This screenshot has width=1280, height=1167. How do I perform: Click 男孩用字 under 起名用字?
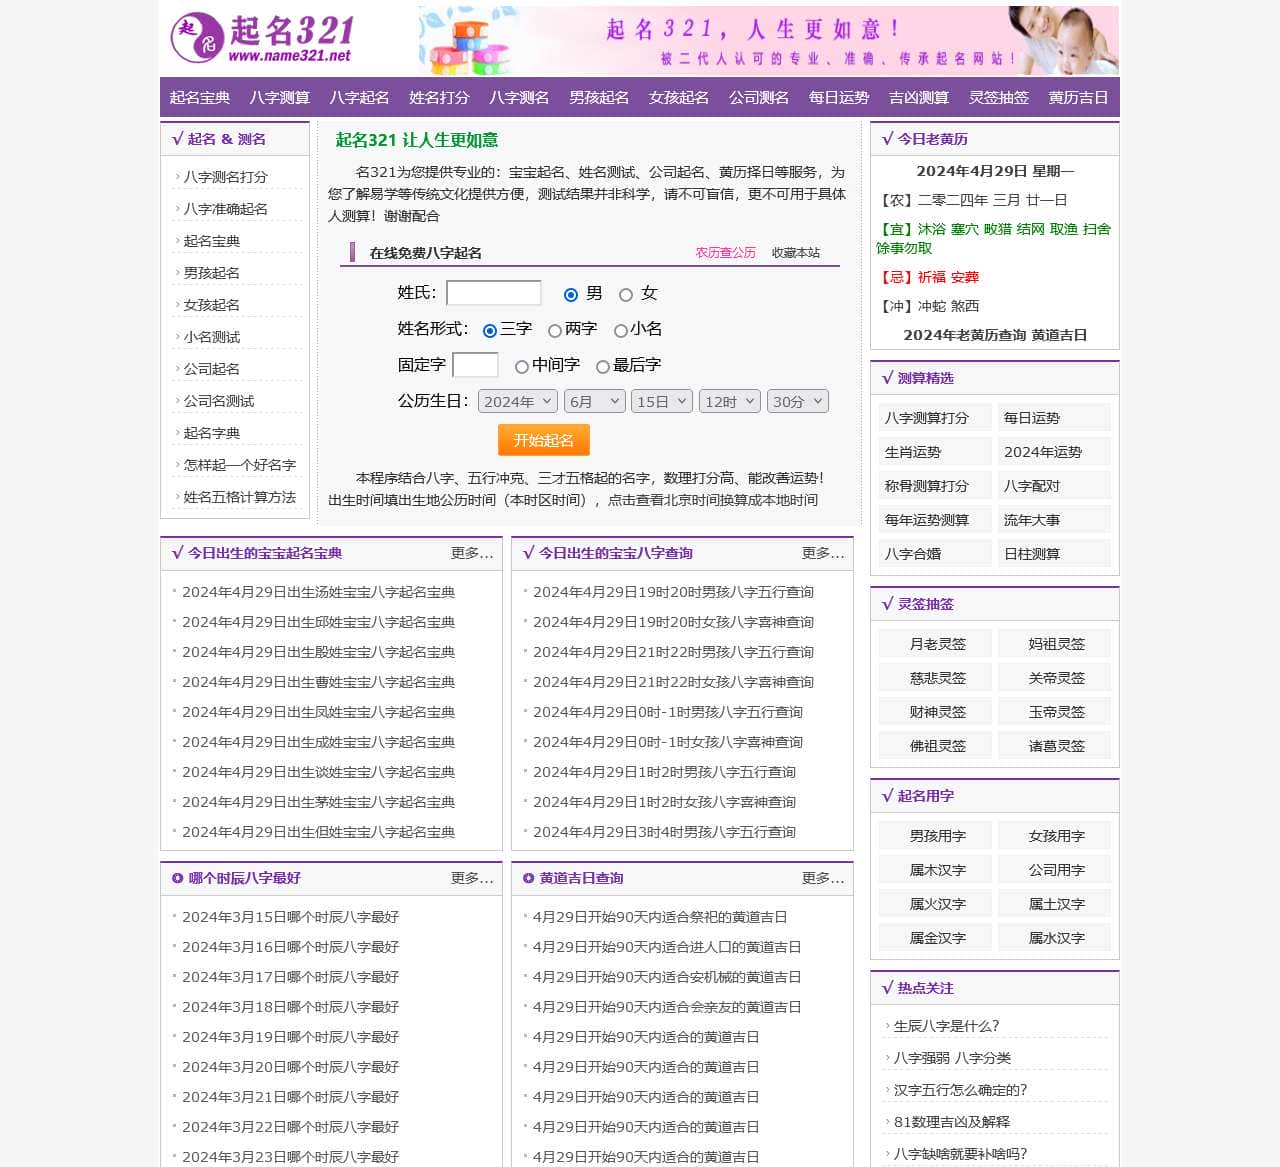[934, 834]
